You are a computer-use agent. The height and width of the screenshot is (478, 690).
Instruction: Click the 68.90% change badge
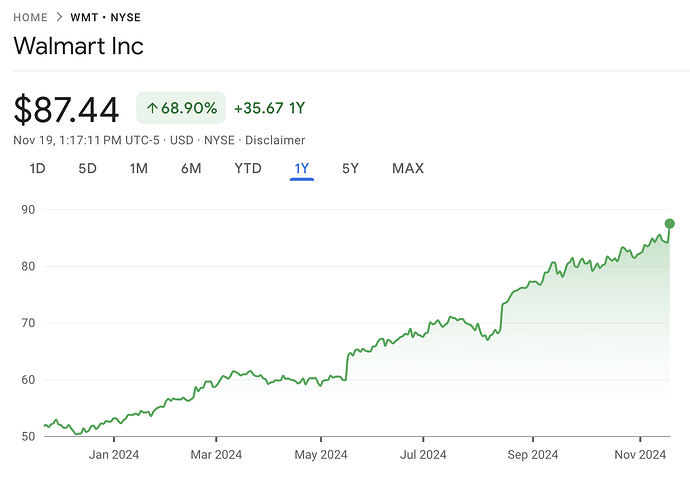(181, 108)
